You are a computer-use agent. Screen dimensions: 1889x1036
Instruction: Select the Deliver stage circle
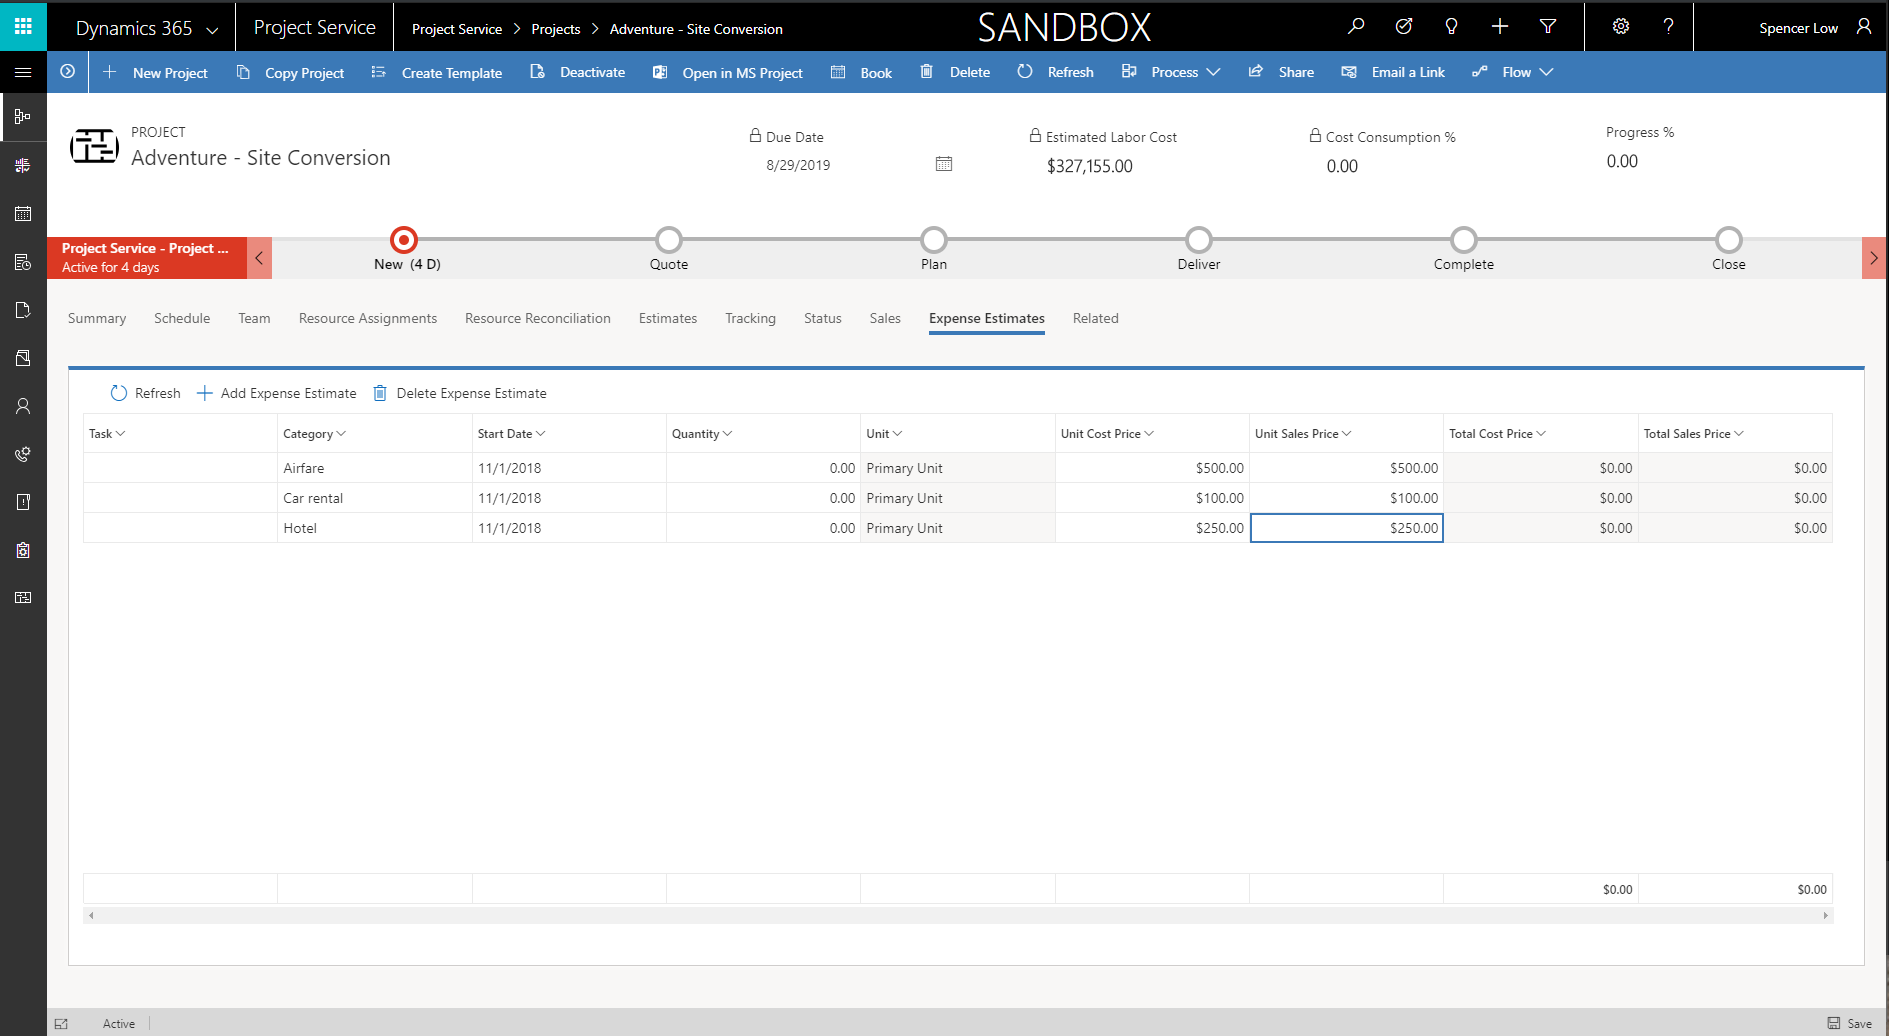point(1199,240)
